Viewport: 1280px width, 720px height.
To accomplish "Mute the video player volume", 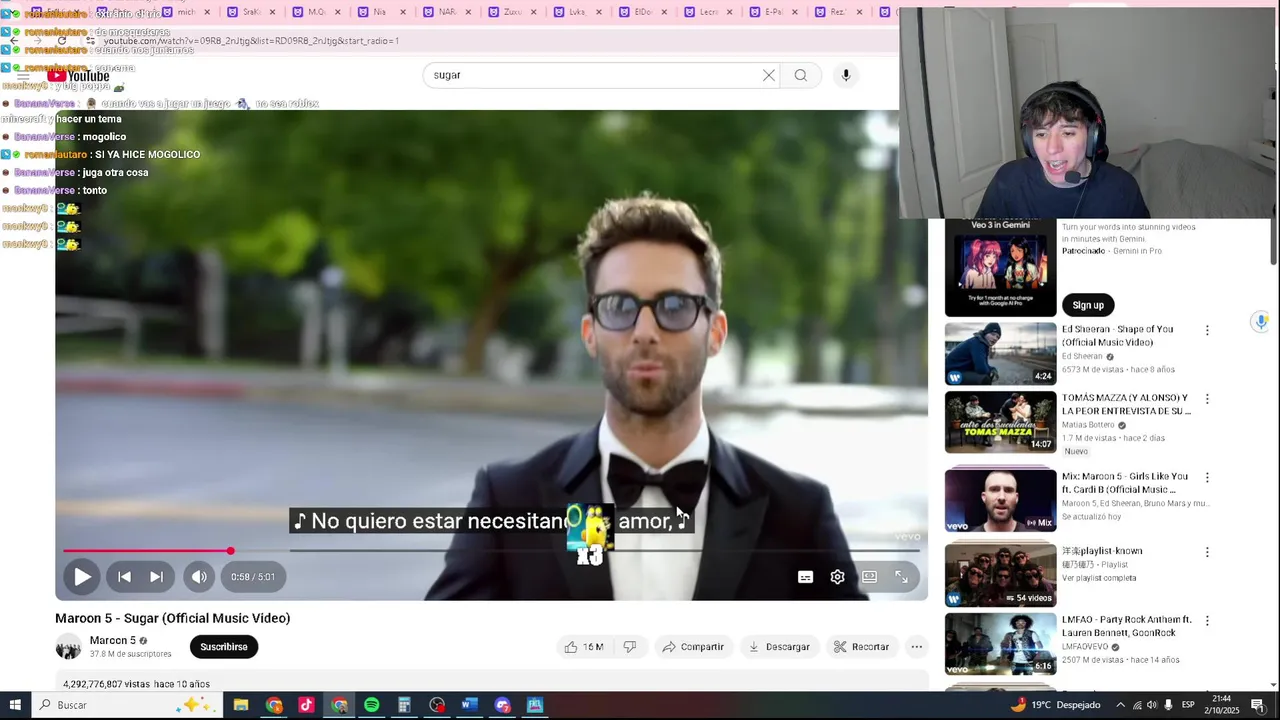I will (x=199, y=577).
